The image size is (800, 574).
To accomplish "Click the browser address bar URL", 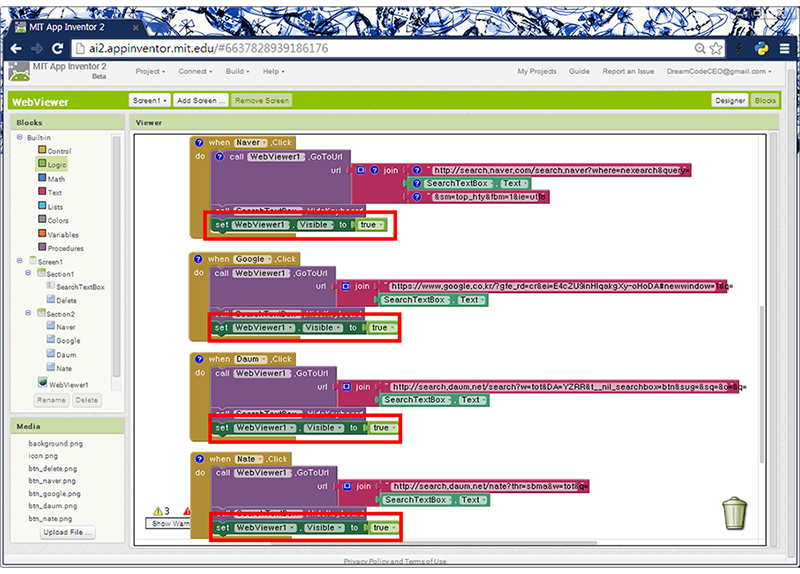I will (208, 48).
